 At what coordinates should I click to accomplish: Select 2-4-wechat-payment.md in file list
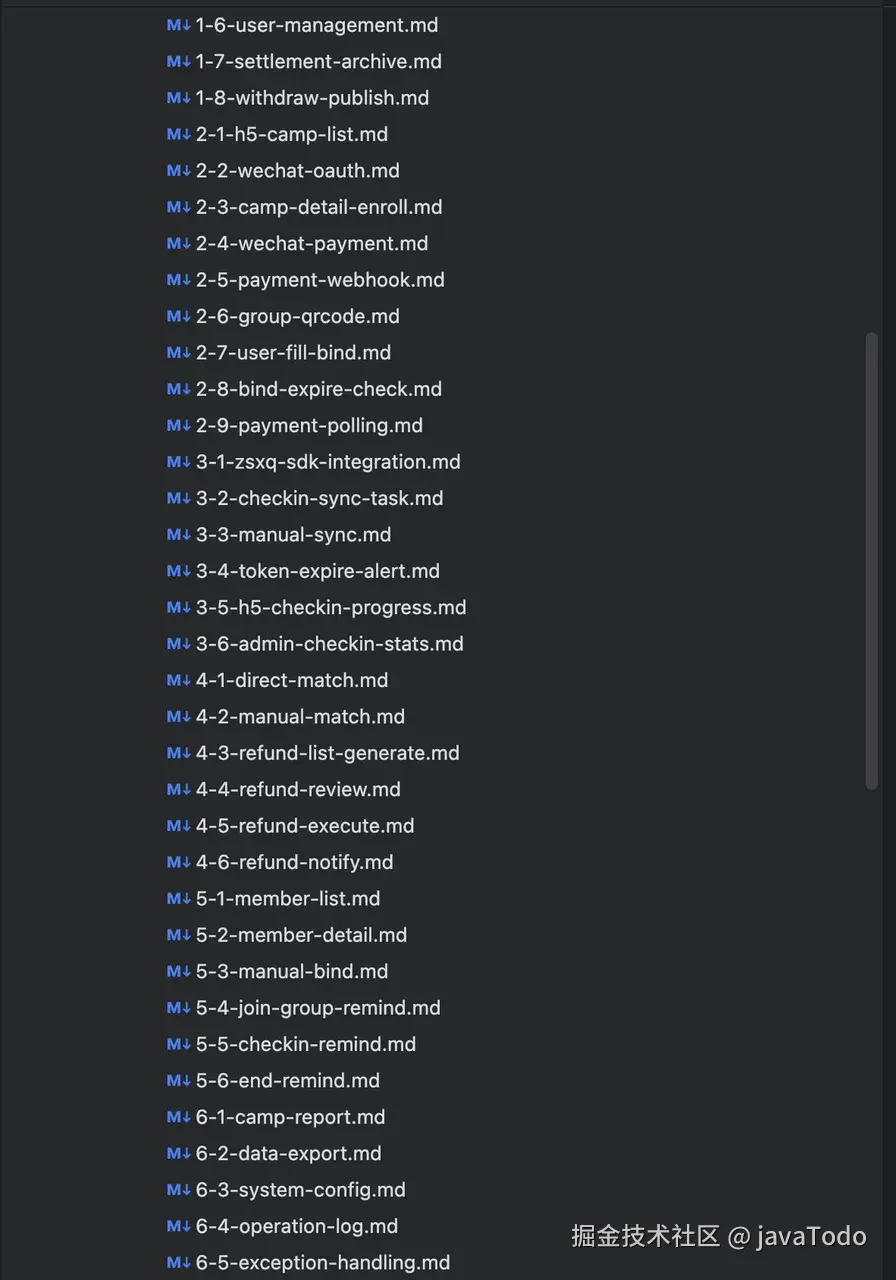pos(312,244)
